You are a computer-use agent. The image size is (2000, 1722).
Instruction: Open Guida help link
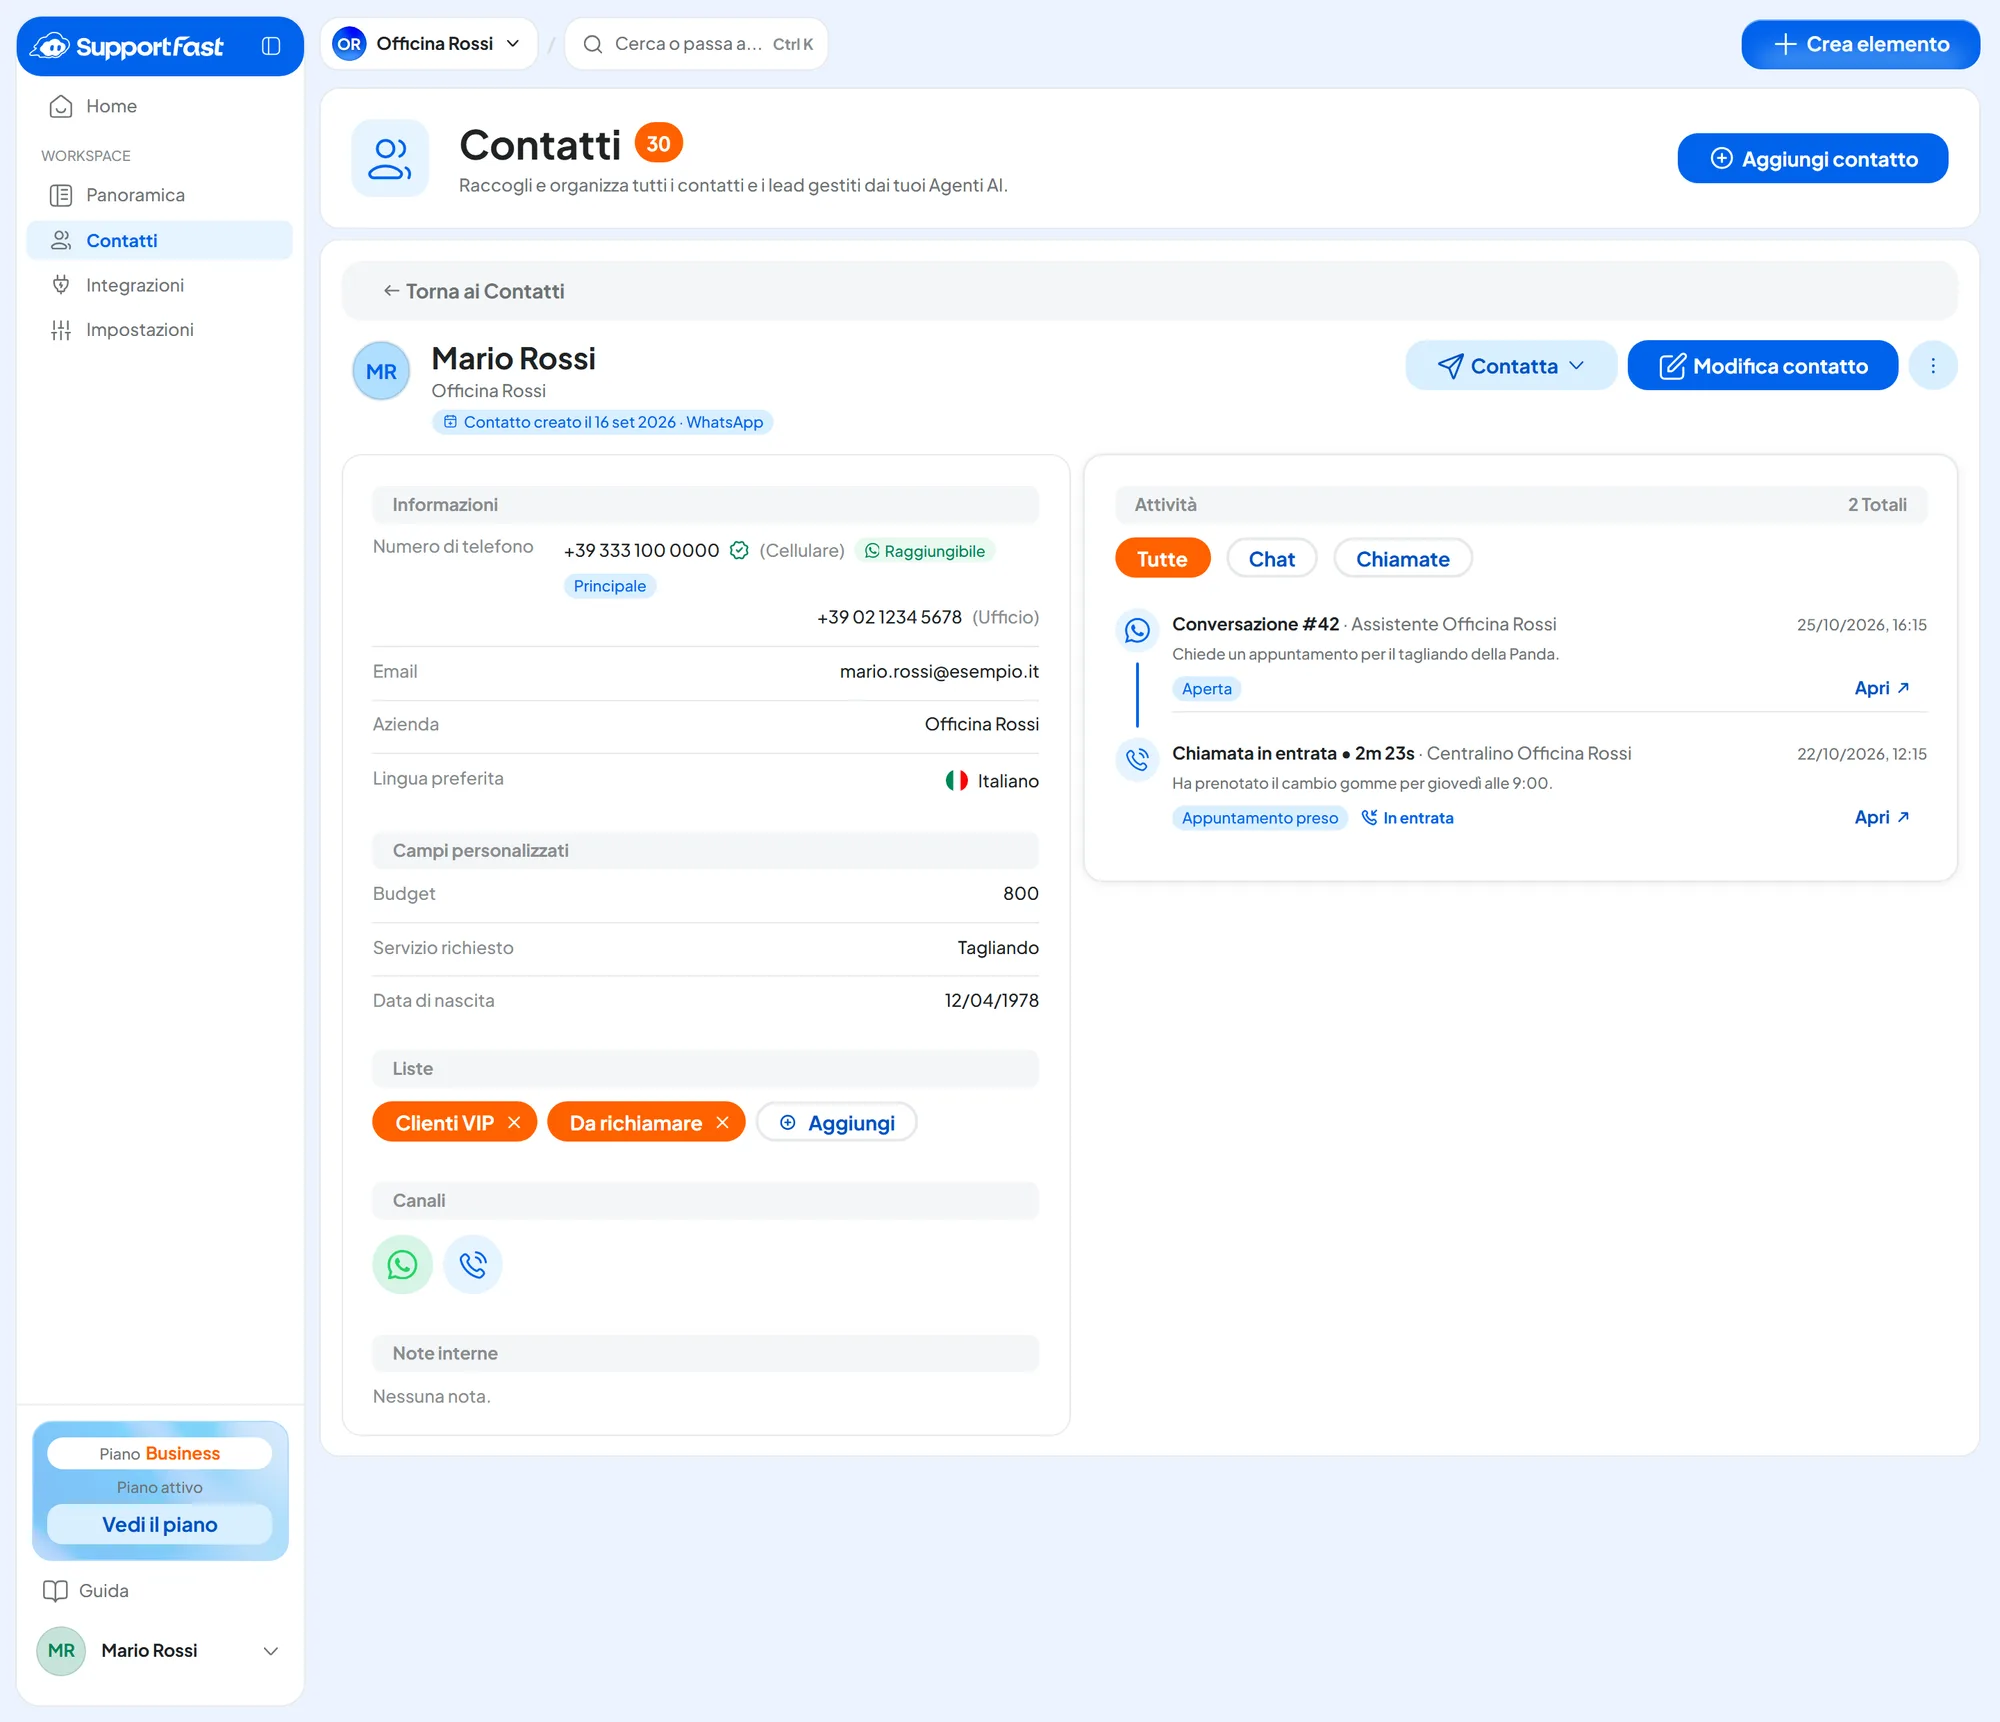tap(86, 1590)
